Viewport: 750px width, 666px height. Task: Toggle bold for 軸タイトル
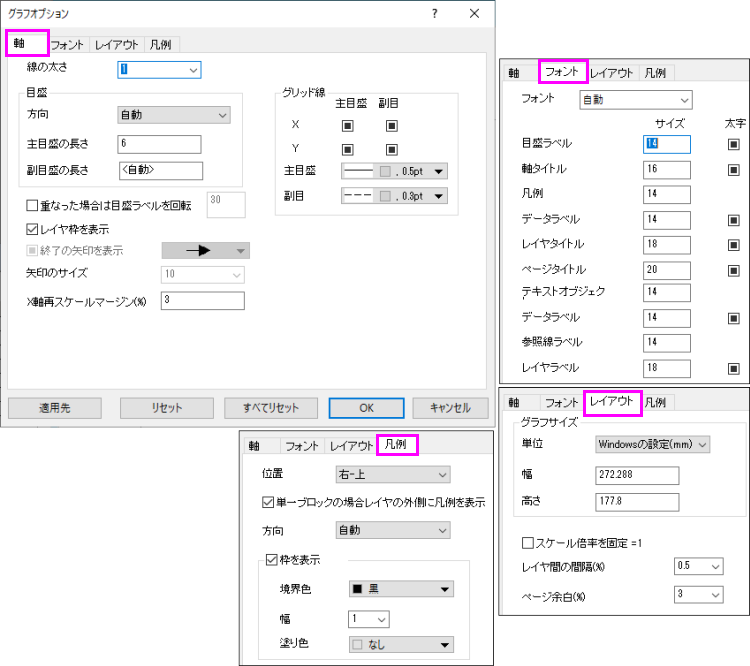click(x=734, y=170)
